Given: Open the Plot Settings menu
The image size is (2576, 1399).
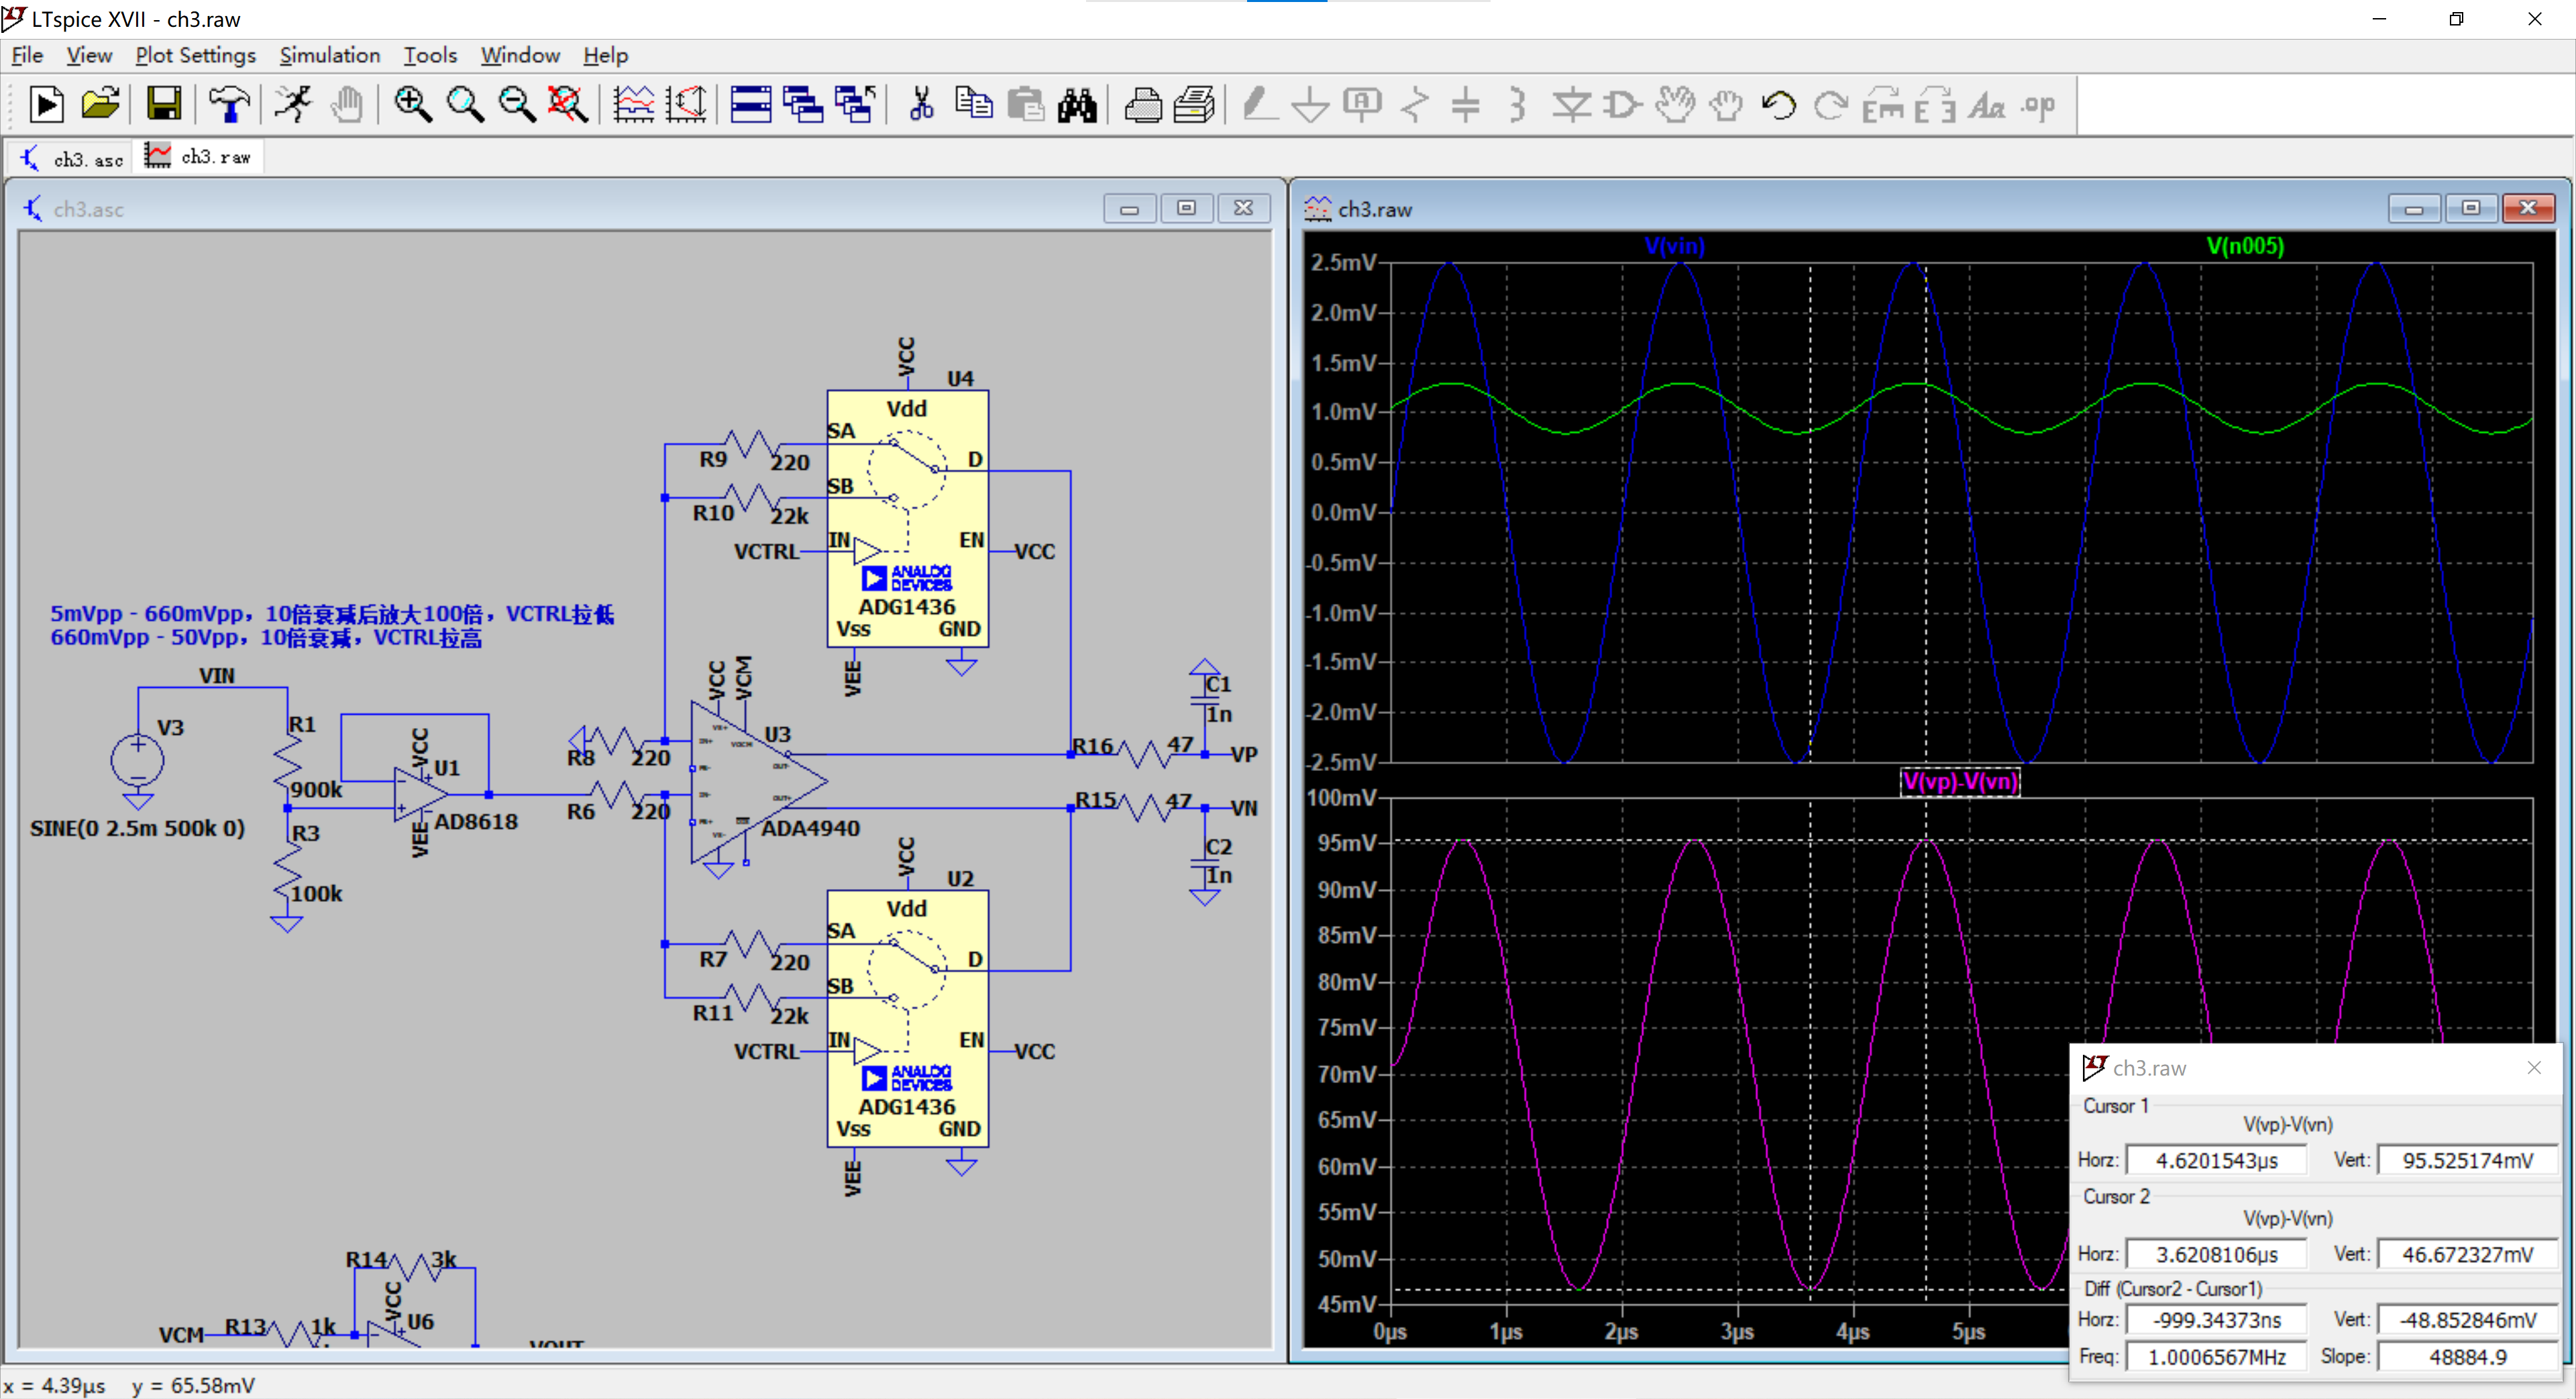Looking at the screenshot, I should coord(196,55).
